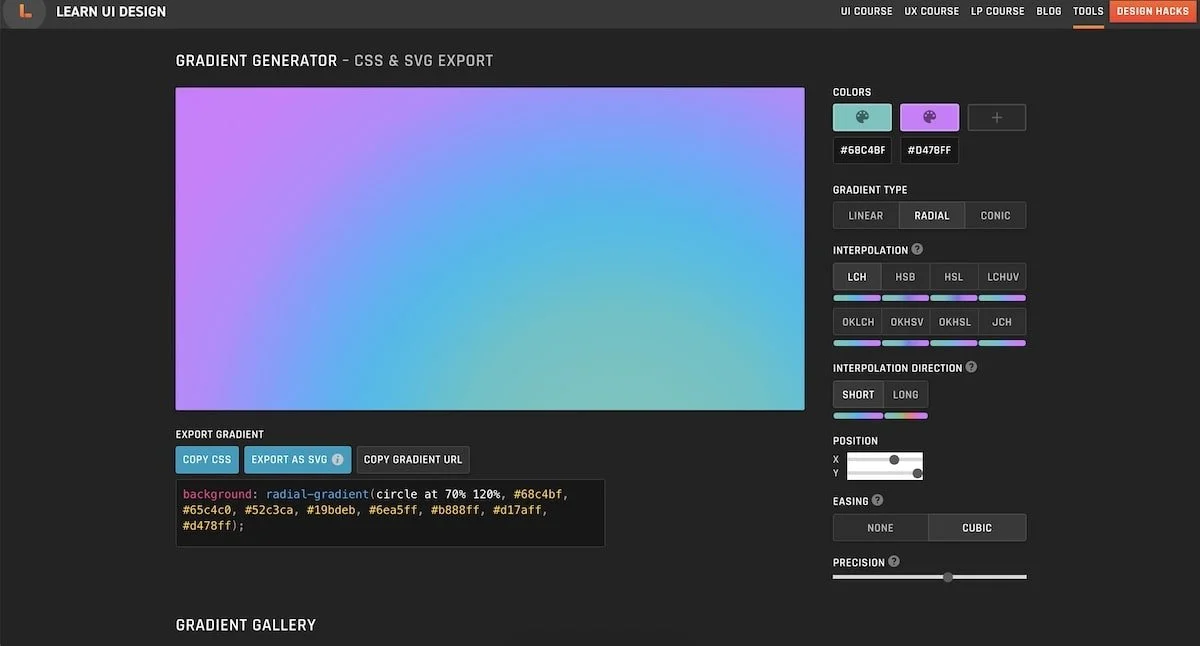
Task: Click the Precision help question icon
Action: pos(894,561)
